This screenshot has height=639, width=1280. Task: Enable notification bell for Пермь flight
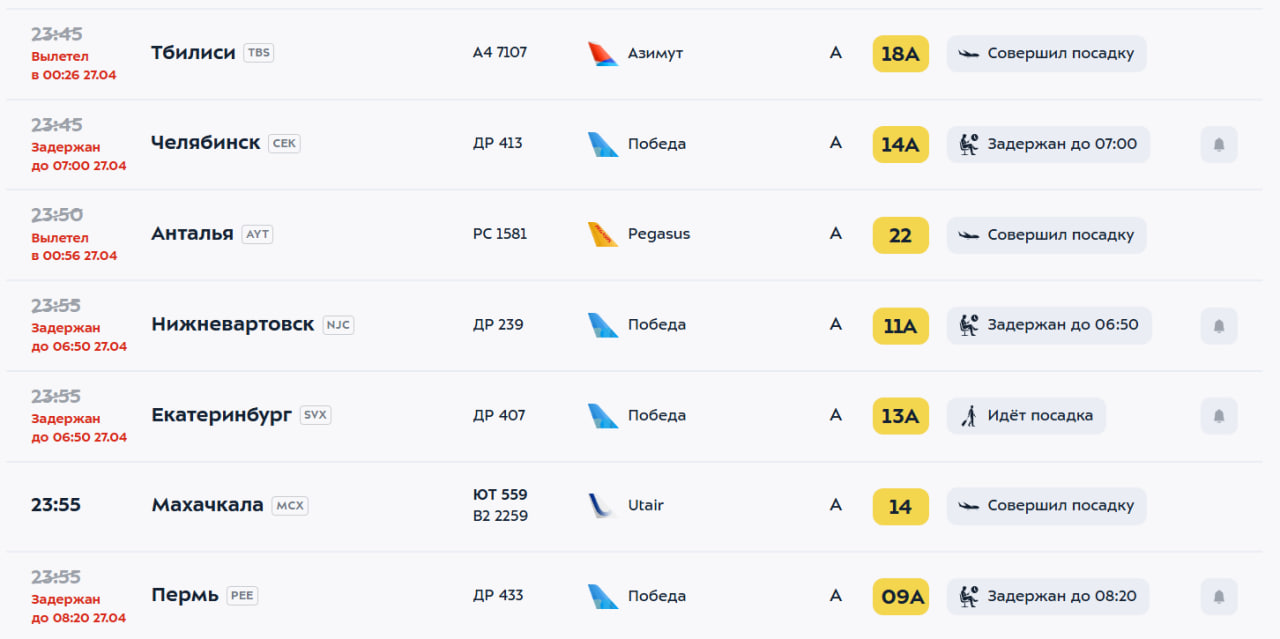tap(1218, 596)
